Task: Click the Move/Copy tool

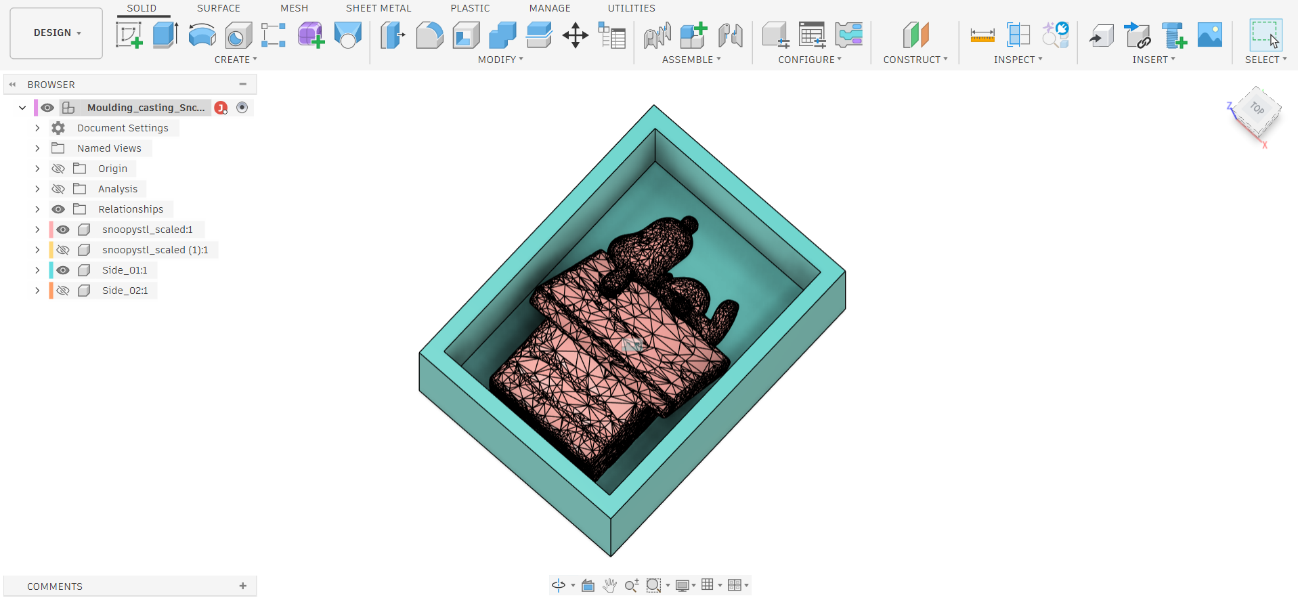Action: click(575, 36)
